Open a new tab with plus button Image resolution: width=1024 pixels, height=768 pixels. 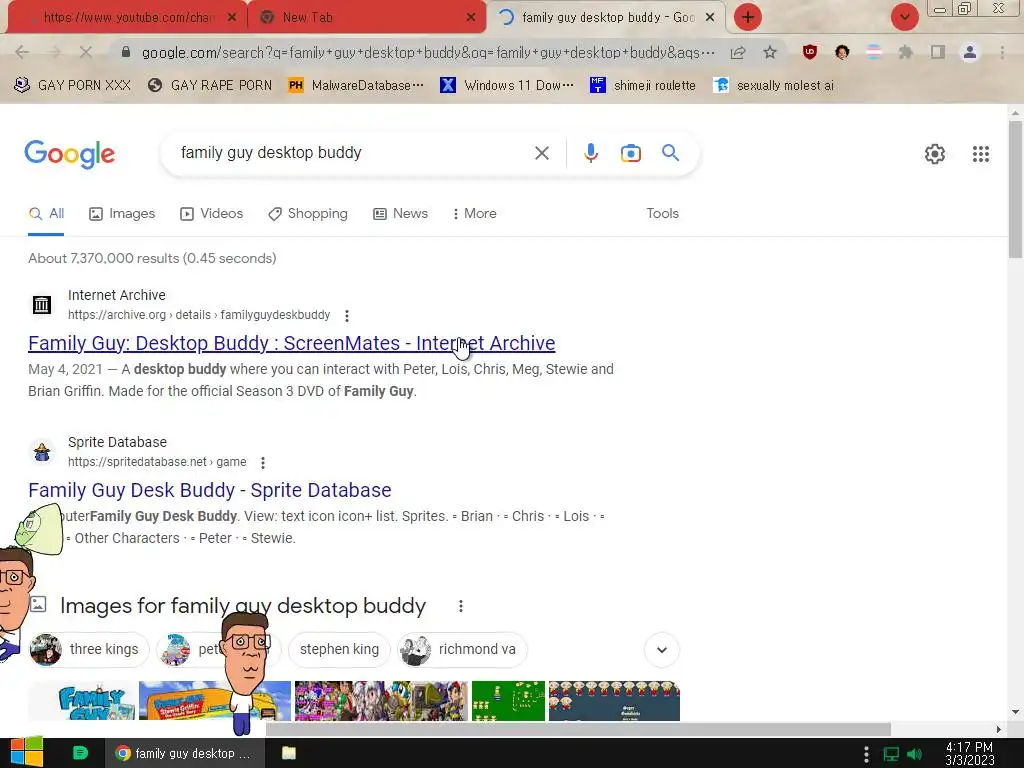pyautogui.click(x=748, y=17)
